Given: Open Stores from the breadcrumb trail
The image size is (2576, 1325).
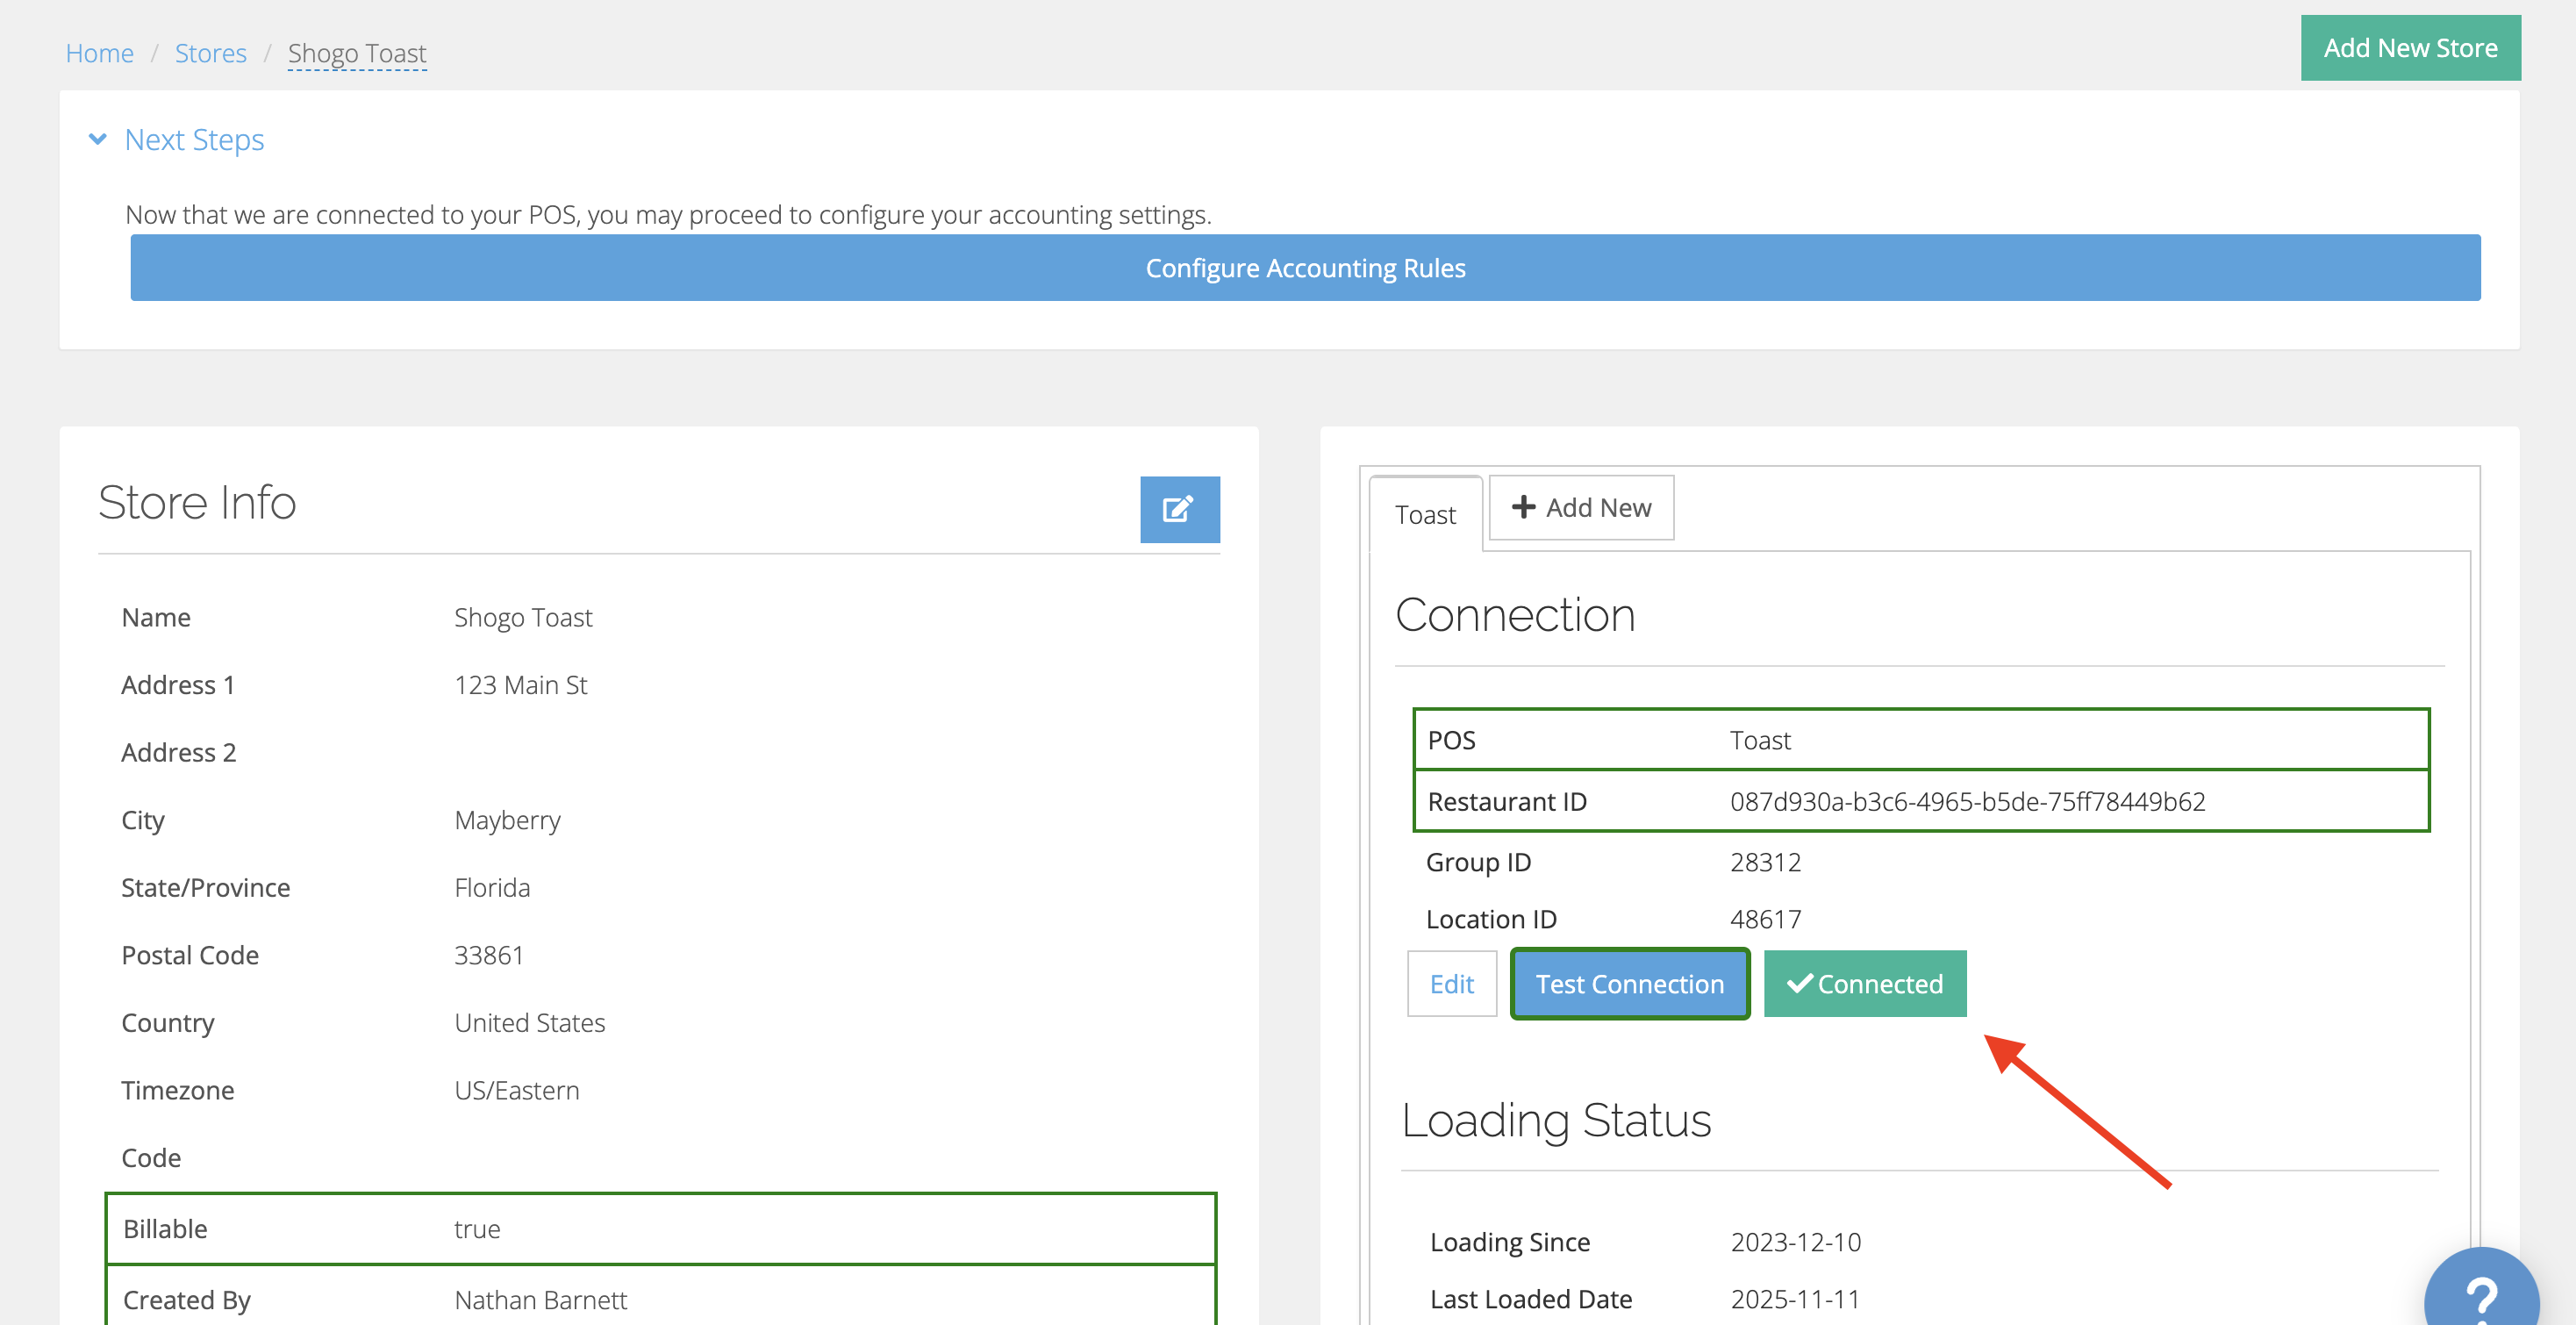Looking at the screenshot, I should click(x=211, y=53).
